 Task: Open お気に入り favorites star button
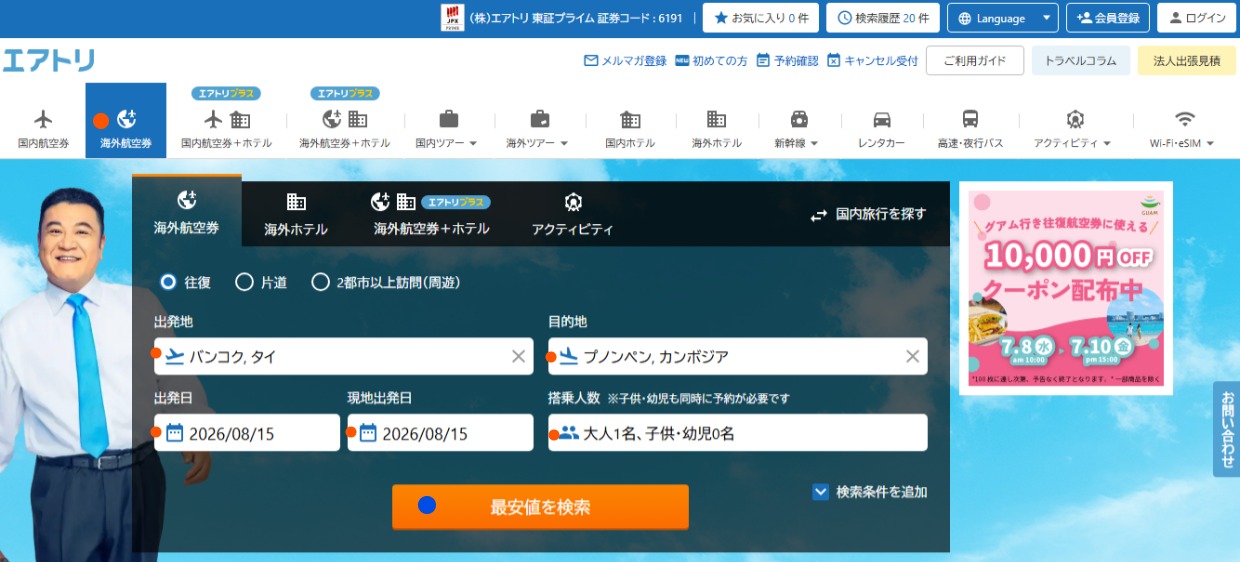tap(761, 18)
